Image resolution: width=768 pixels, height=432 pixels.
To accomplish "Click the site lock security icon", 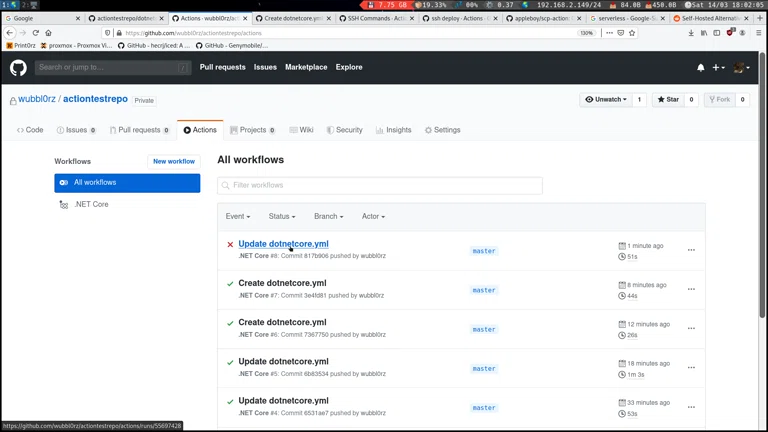I will [x=119, y=33].
